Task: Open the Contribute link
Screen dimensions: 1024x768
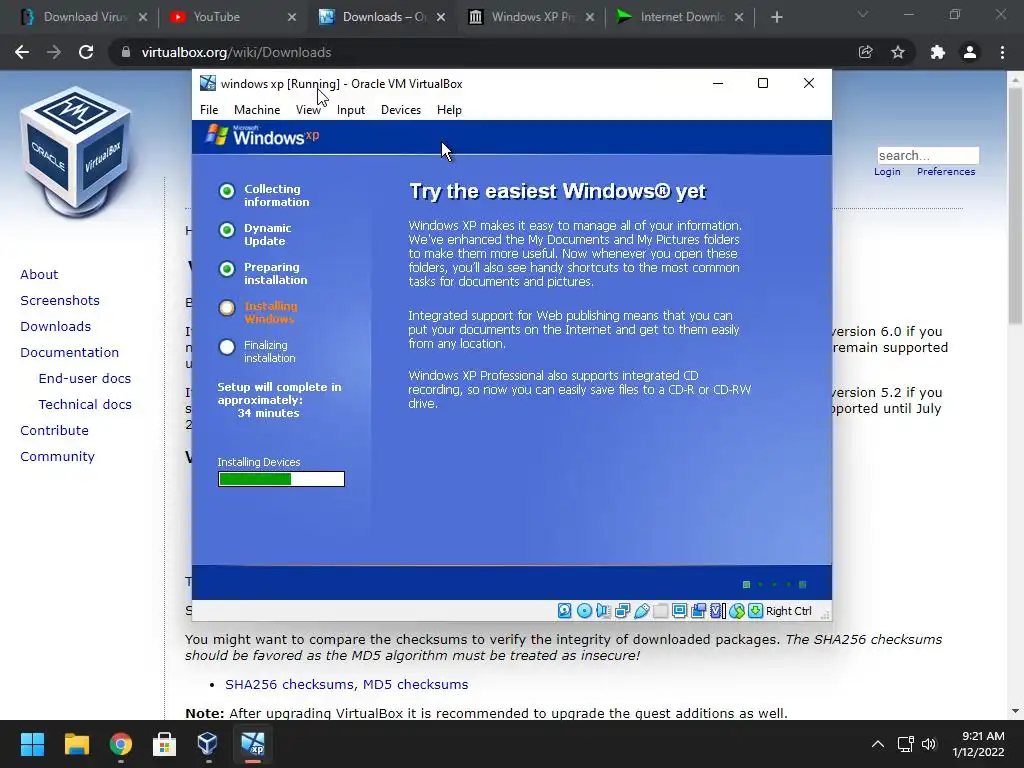Action: 54,430
